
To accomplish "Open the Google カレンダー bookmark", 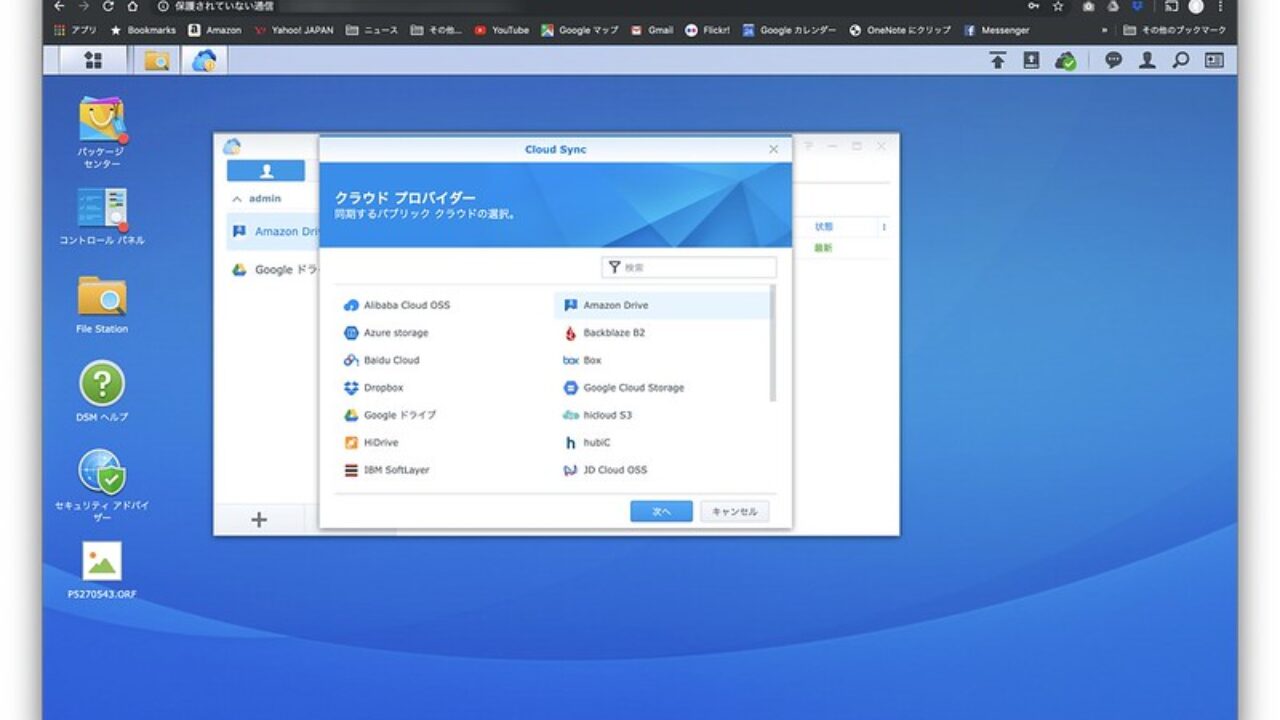I will click(x=790, y=30).
